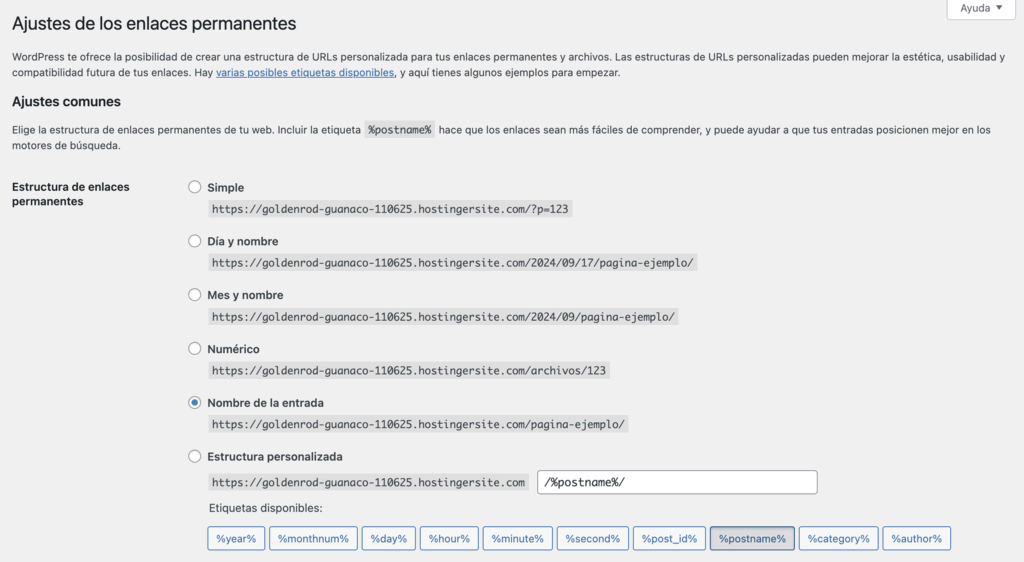Add the %year% tag
The height and width of the screenshot is (562, 1024).
pos(237,539)
